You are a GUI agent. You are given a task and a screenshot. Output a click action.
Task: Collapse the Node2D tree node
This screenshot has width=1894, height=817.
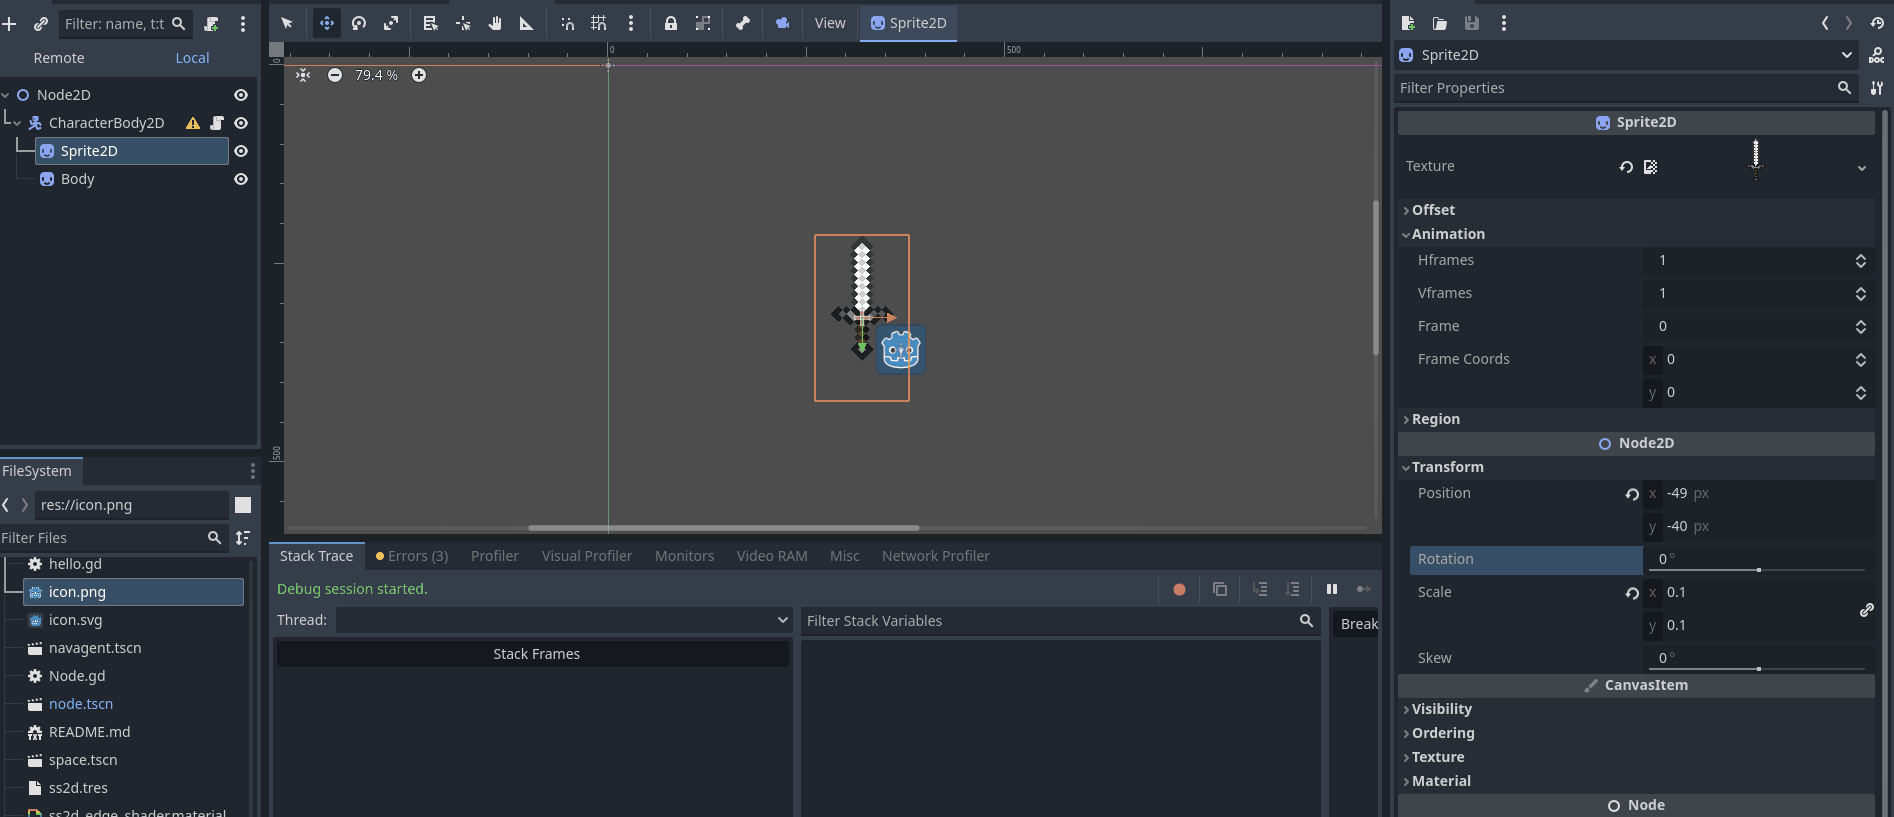[x=6, y=95]
